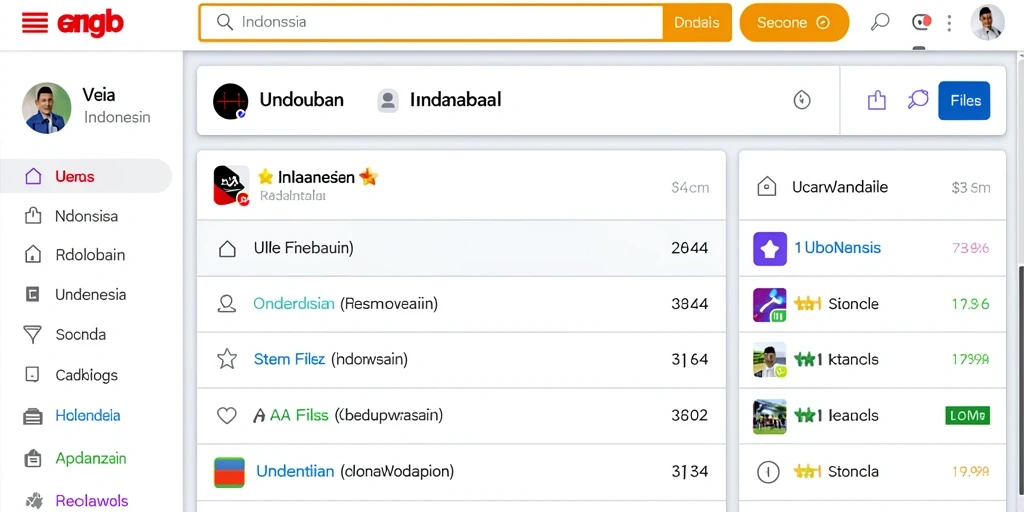Image resolution: width=1024 pixels, height=512 pixels.
Task: Click the Holendeia briefcase icon
Action: pos(33,416)
